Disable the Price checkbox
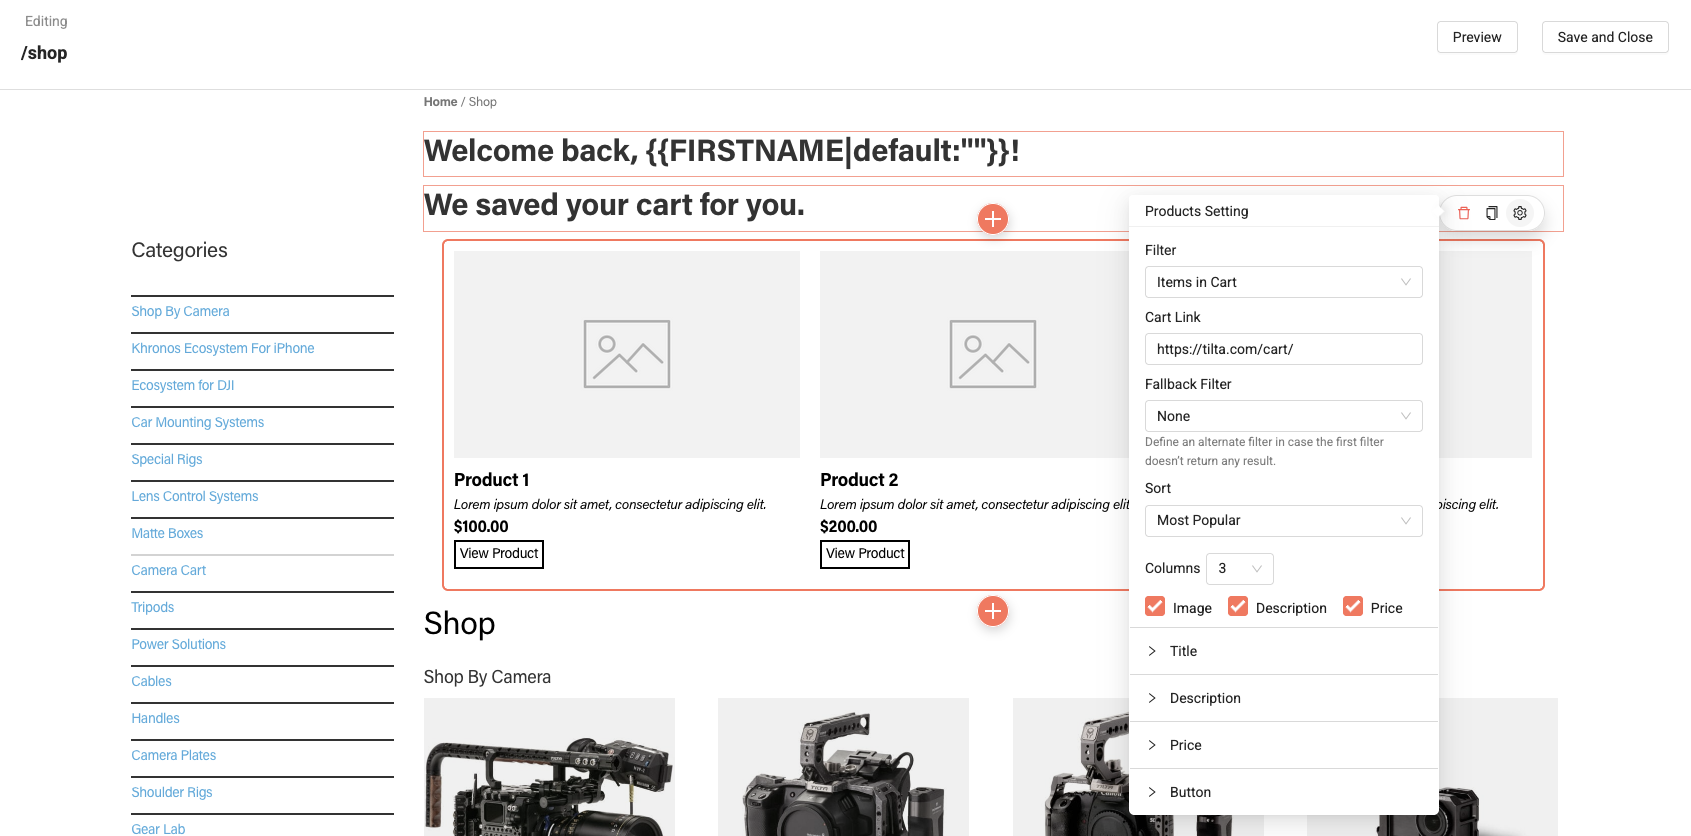 pyautogui.click(x=1353, y=607)
